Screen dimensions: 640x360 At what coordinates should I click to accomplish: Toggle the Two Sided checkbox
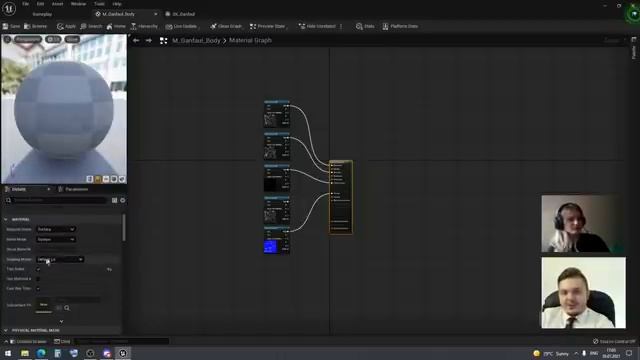pos(38,269)
